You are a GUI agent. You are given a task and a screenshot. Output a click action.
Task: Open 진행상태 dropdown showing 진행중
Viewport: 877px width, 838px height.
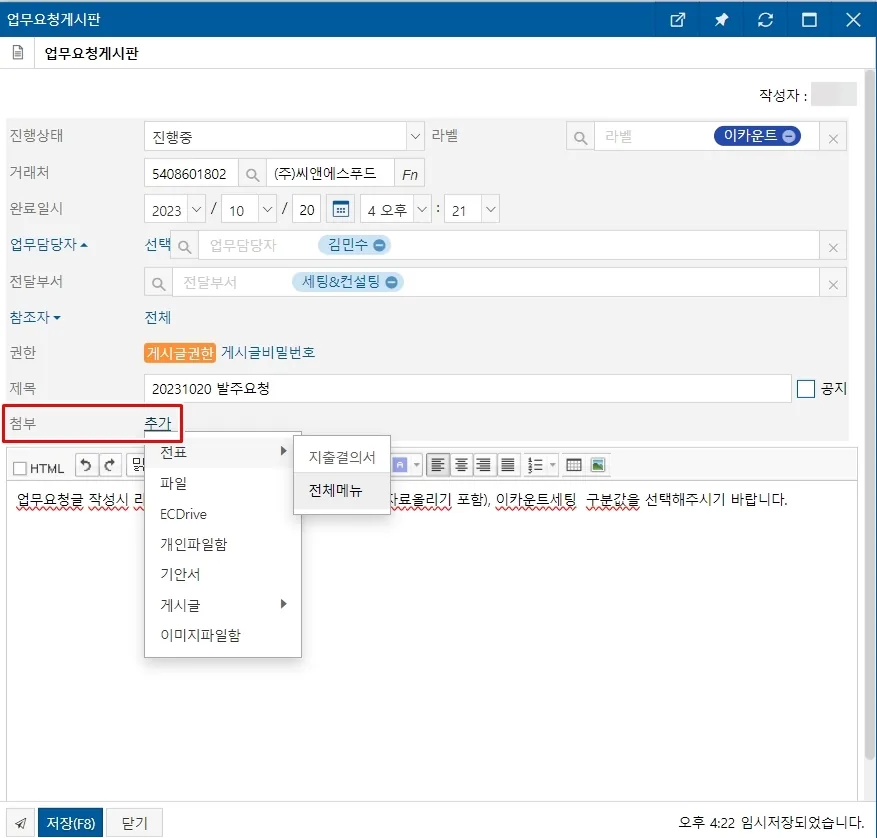click(284, 136)
